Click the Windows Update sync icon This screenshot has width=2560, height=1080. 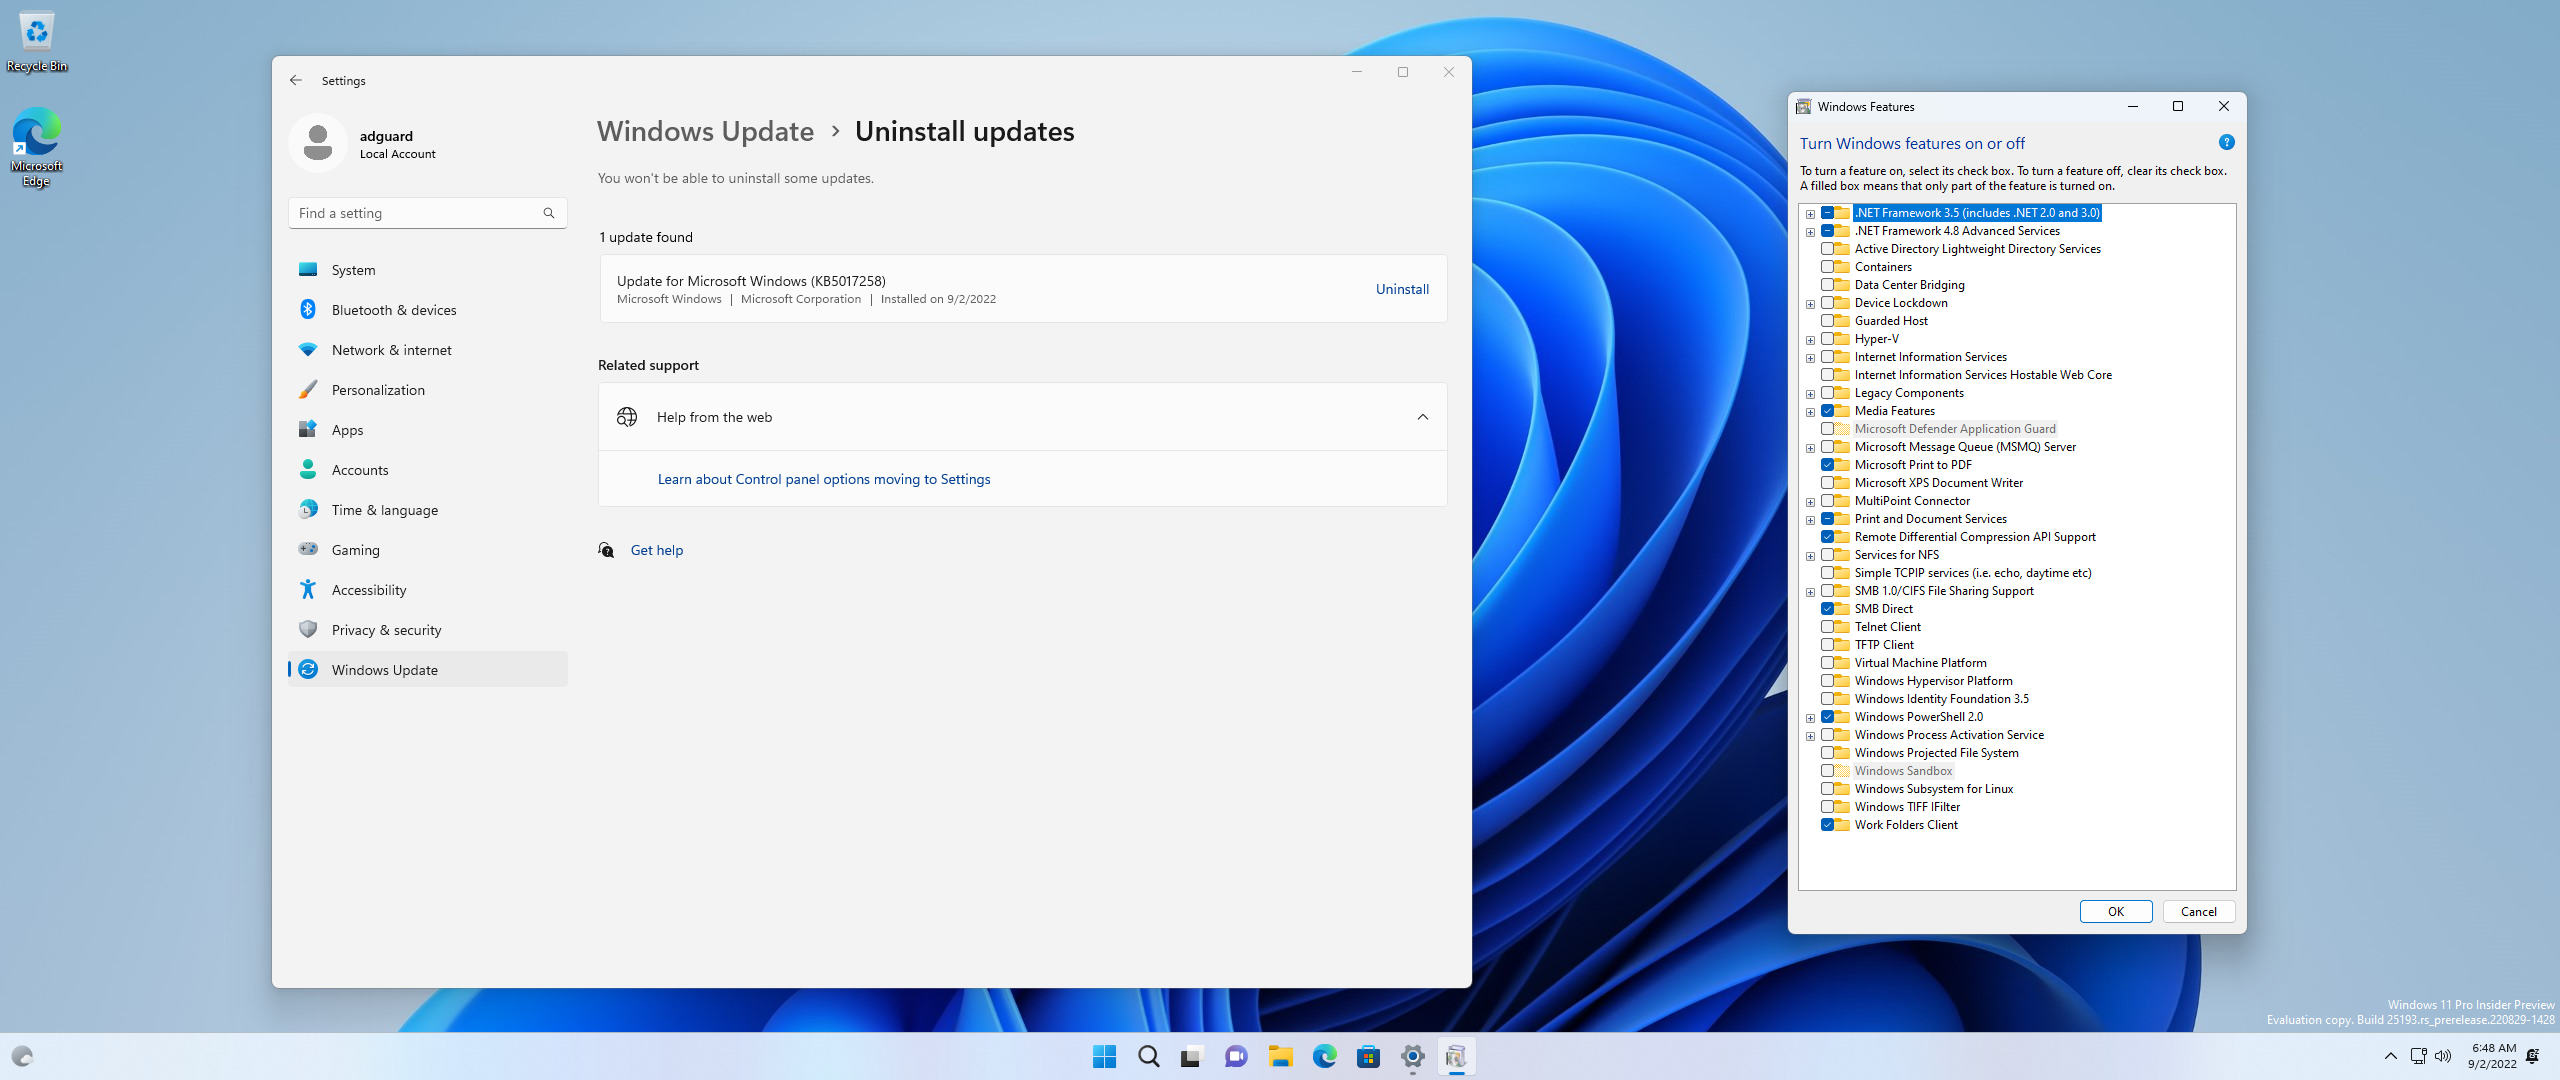pos(308,670)
